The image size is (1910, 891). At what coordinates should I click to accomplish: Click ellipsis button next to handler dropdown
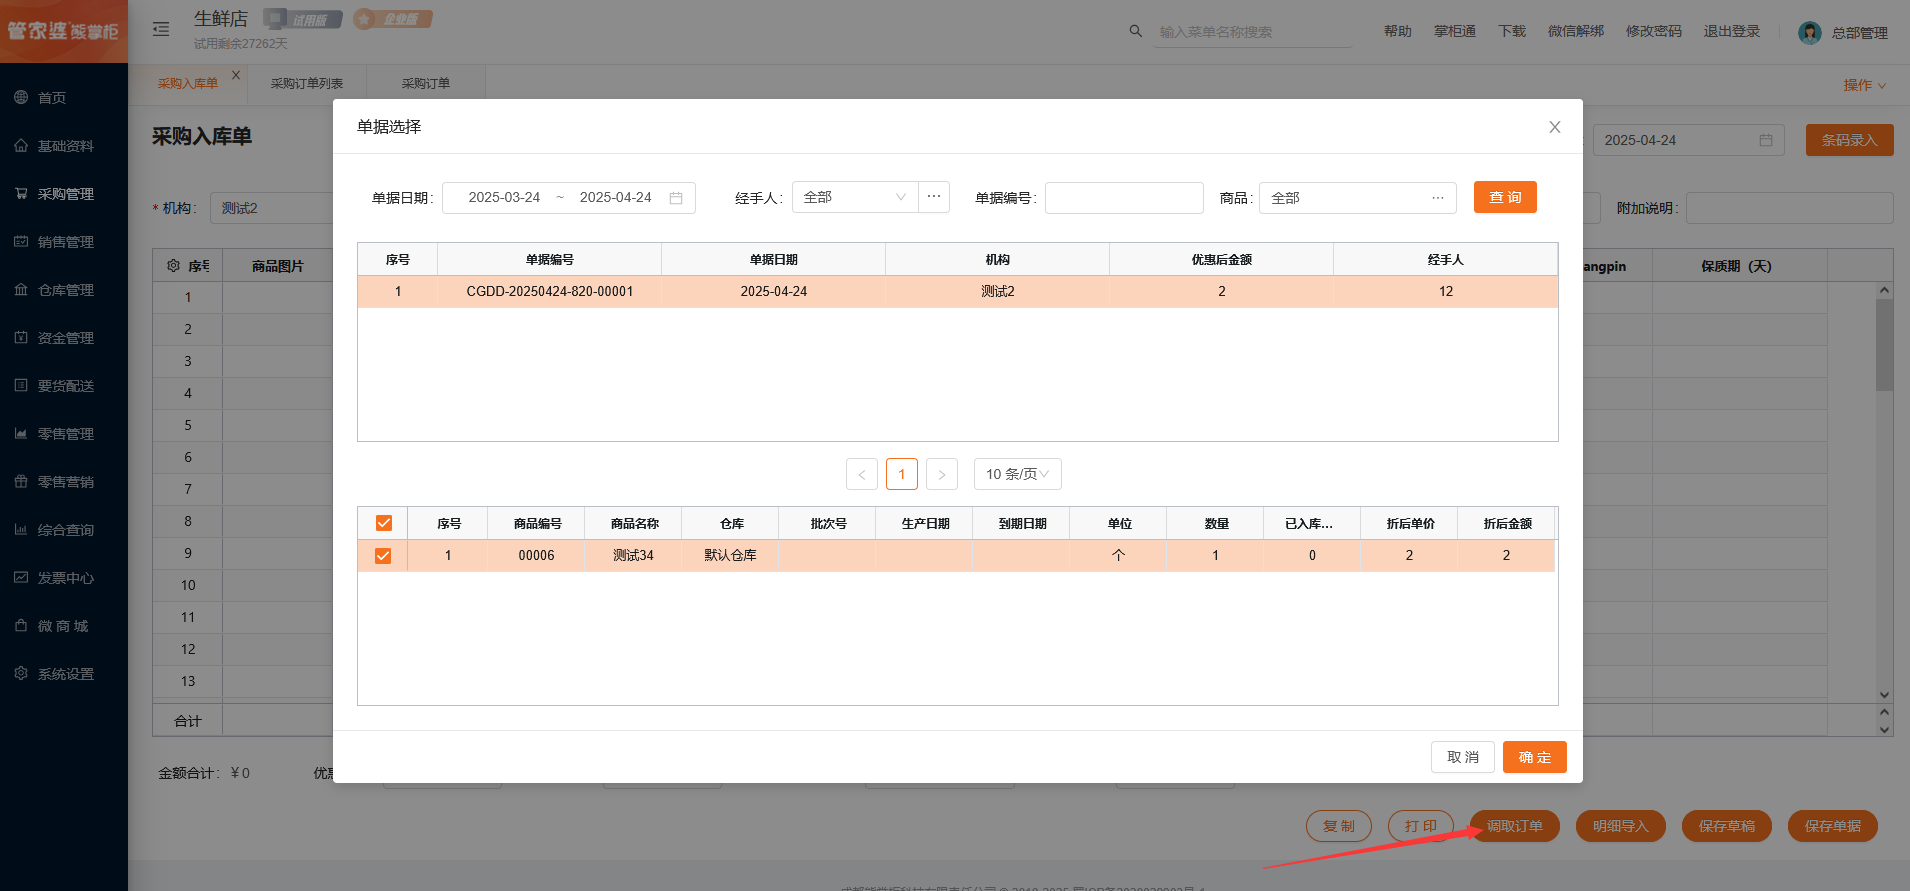[933, 197]
